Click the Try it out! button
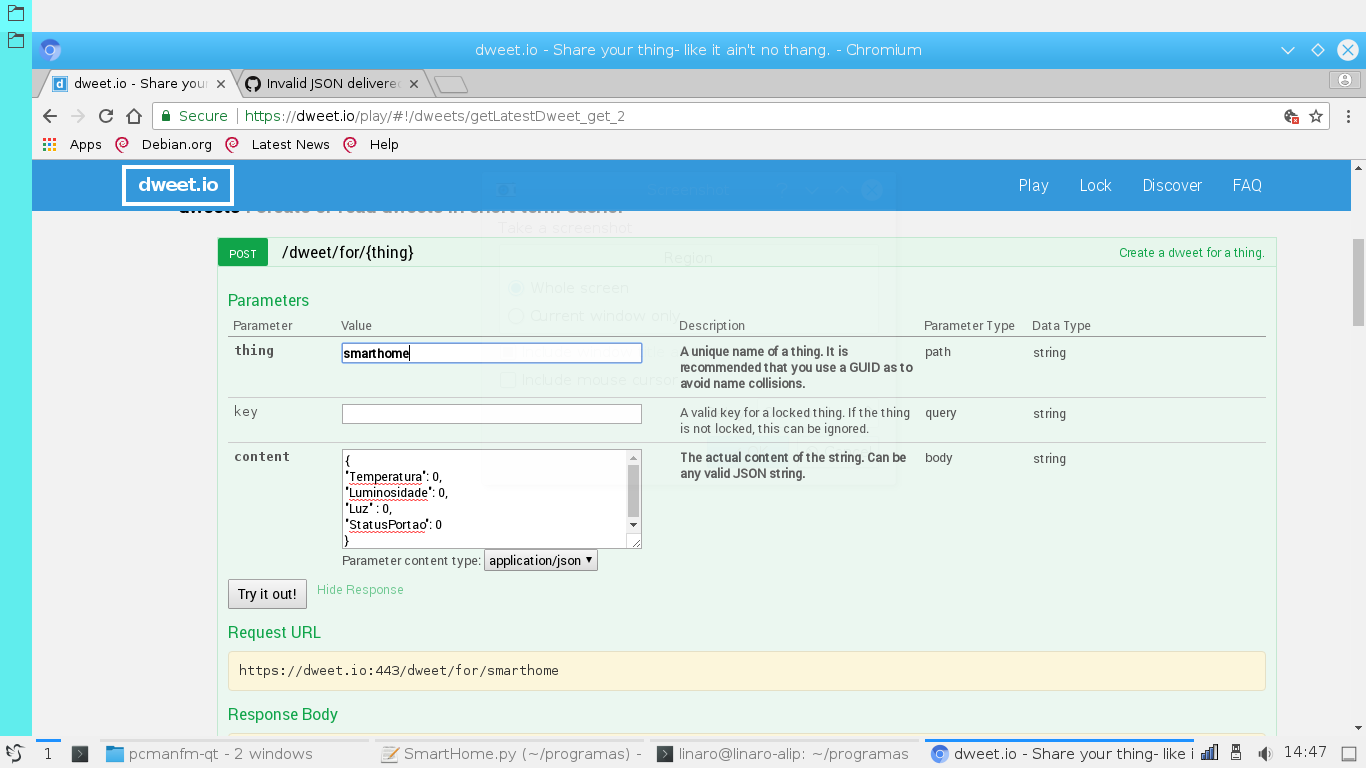1366x768 pixels. 267,594
